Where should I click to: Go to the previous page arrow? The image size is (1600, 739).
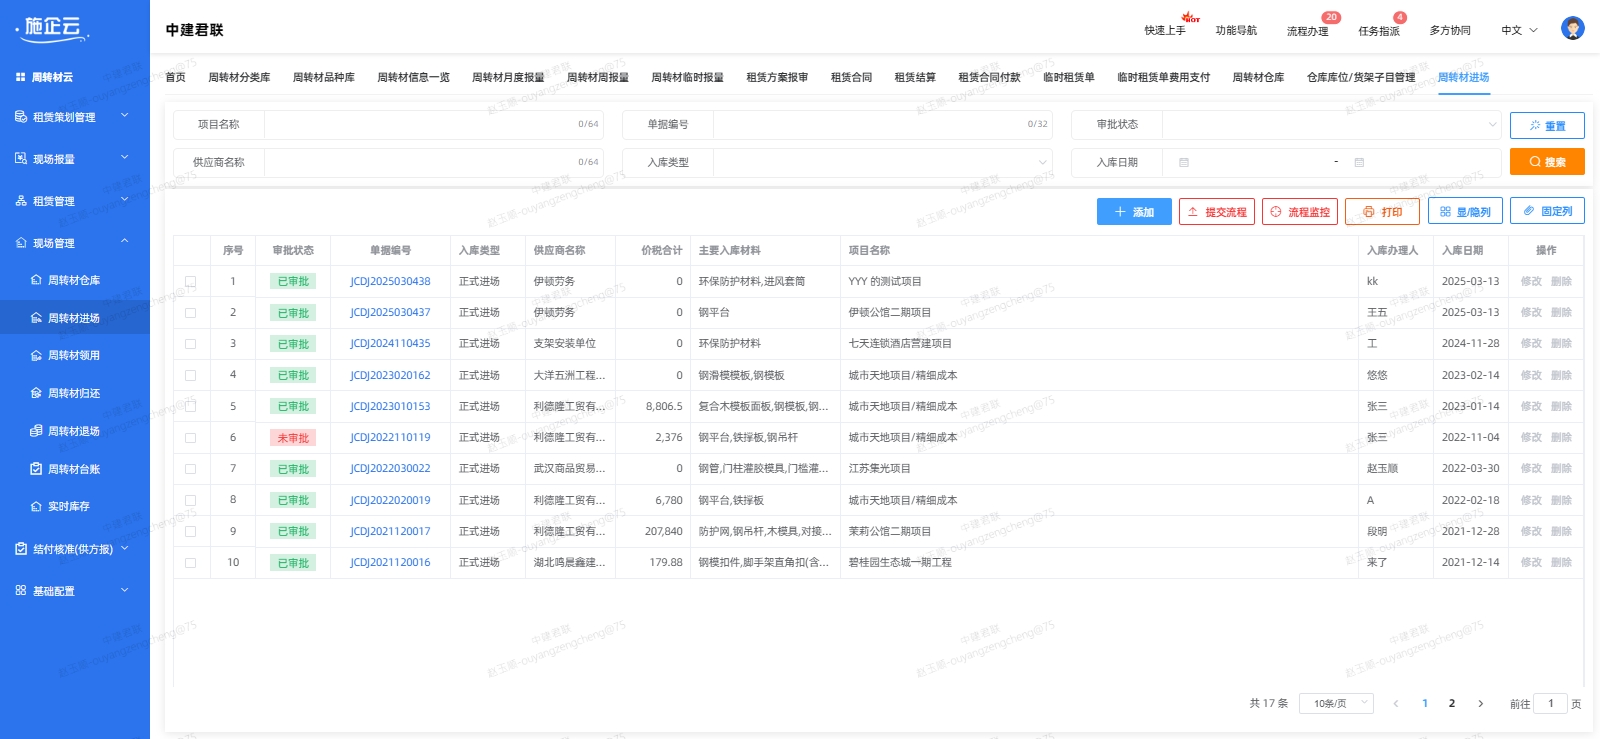(x=1396, y=704)
